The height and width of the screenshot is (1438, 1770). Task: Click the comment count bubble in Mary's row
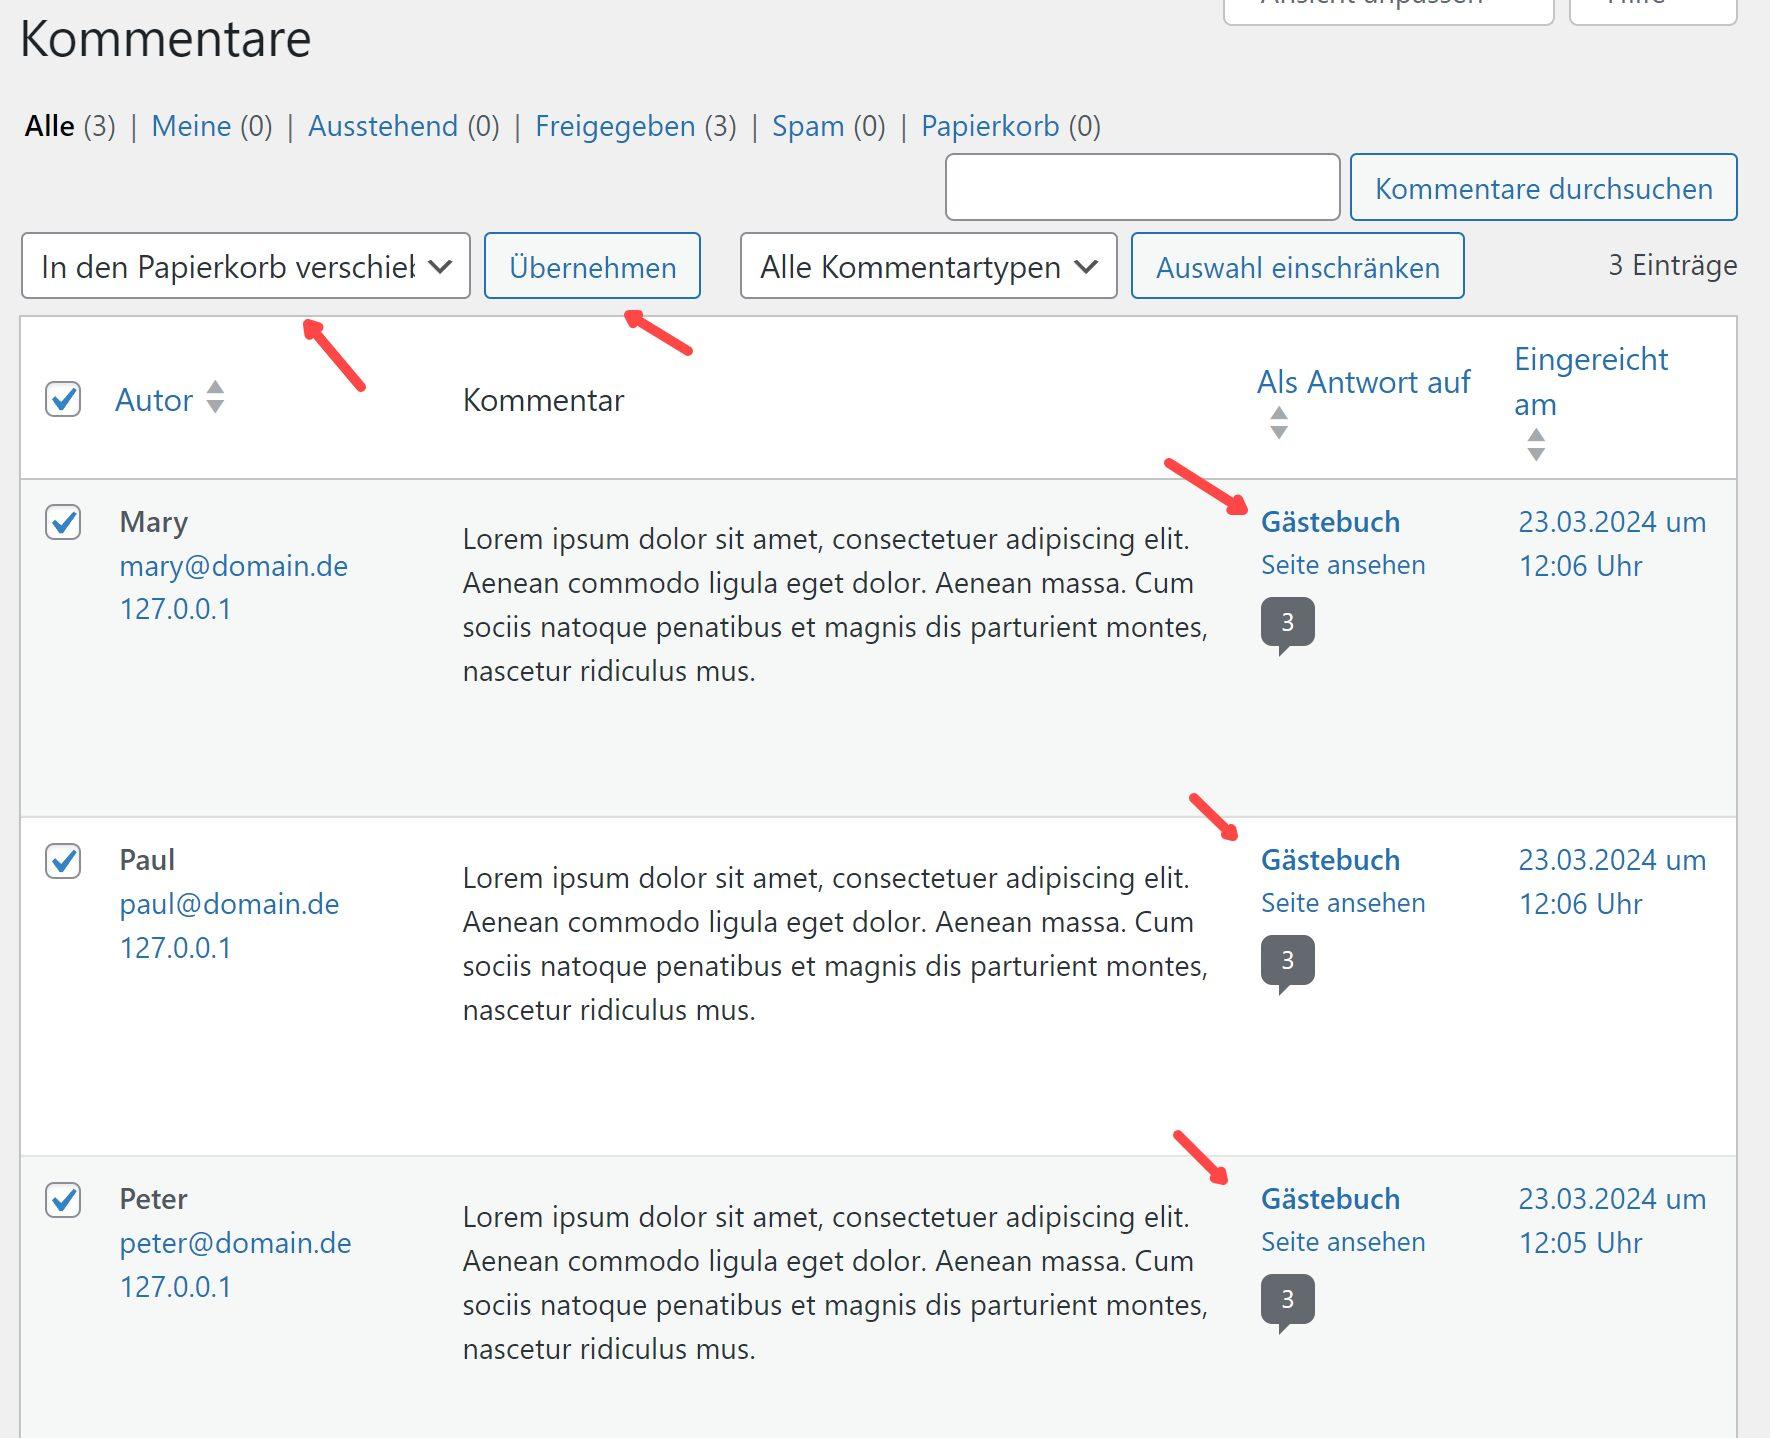(x=1287, y=623)
